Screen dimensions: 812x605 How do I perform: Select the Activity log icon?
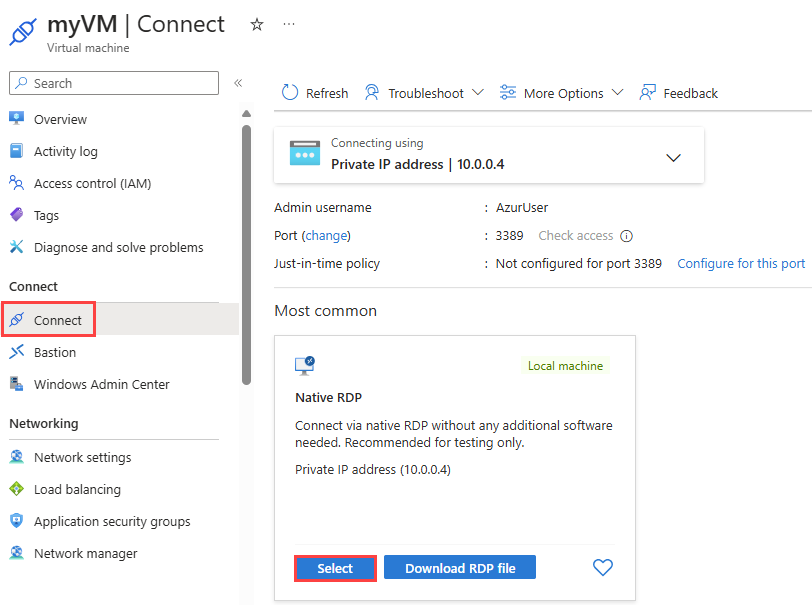(x=17, y=151)
